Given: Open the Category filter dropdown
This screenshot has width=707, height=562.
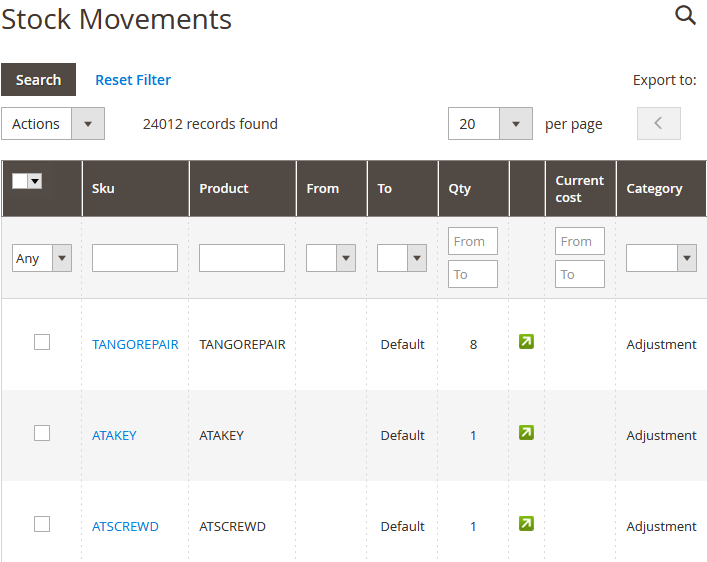Looking at the screenshot, I should [x=661, y=258].
